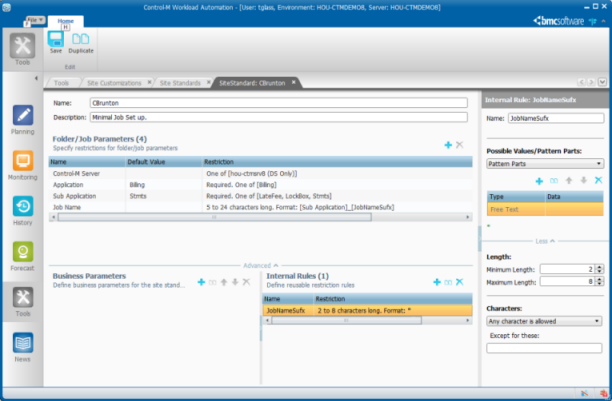Open the History domain in the sidebar
The image size is (612, 401).
(x=23, y=206)
